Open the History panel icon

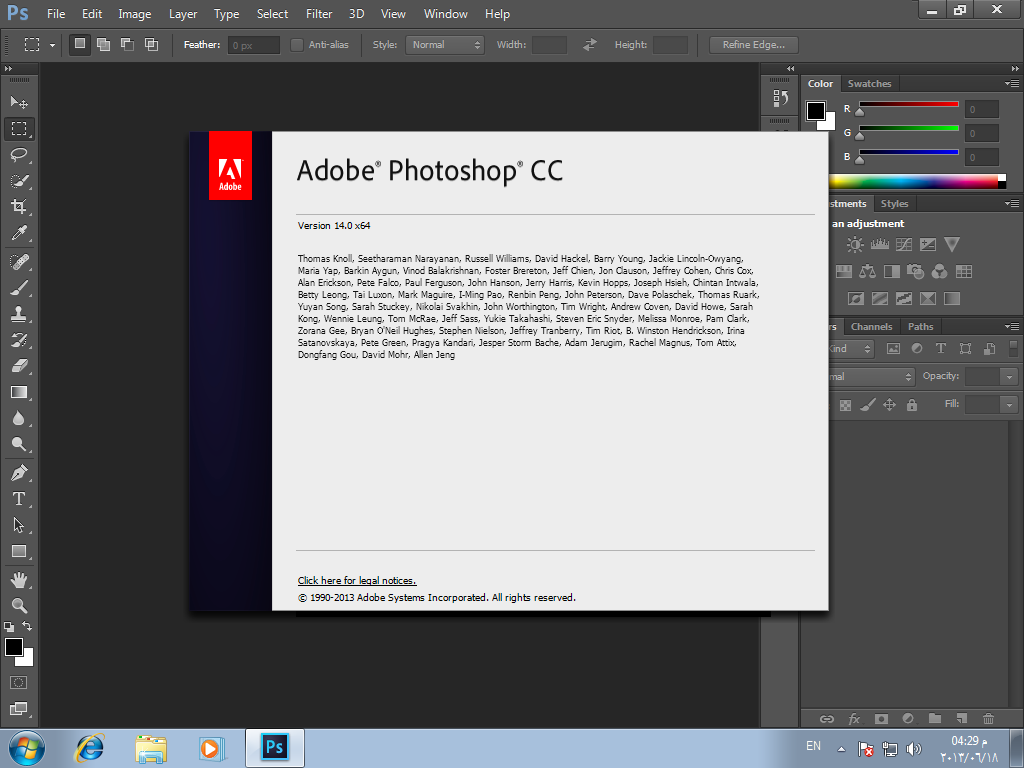pos(780,99)
